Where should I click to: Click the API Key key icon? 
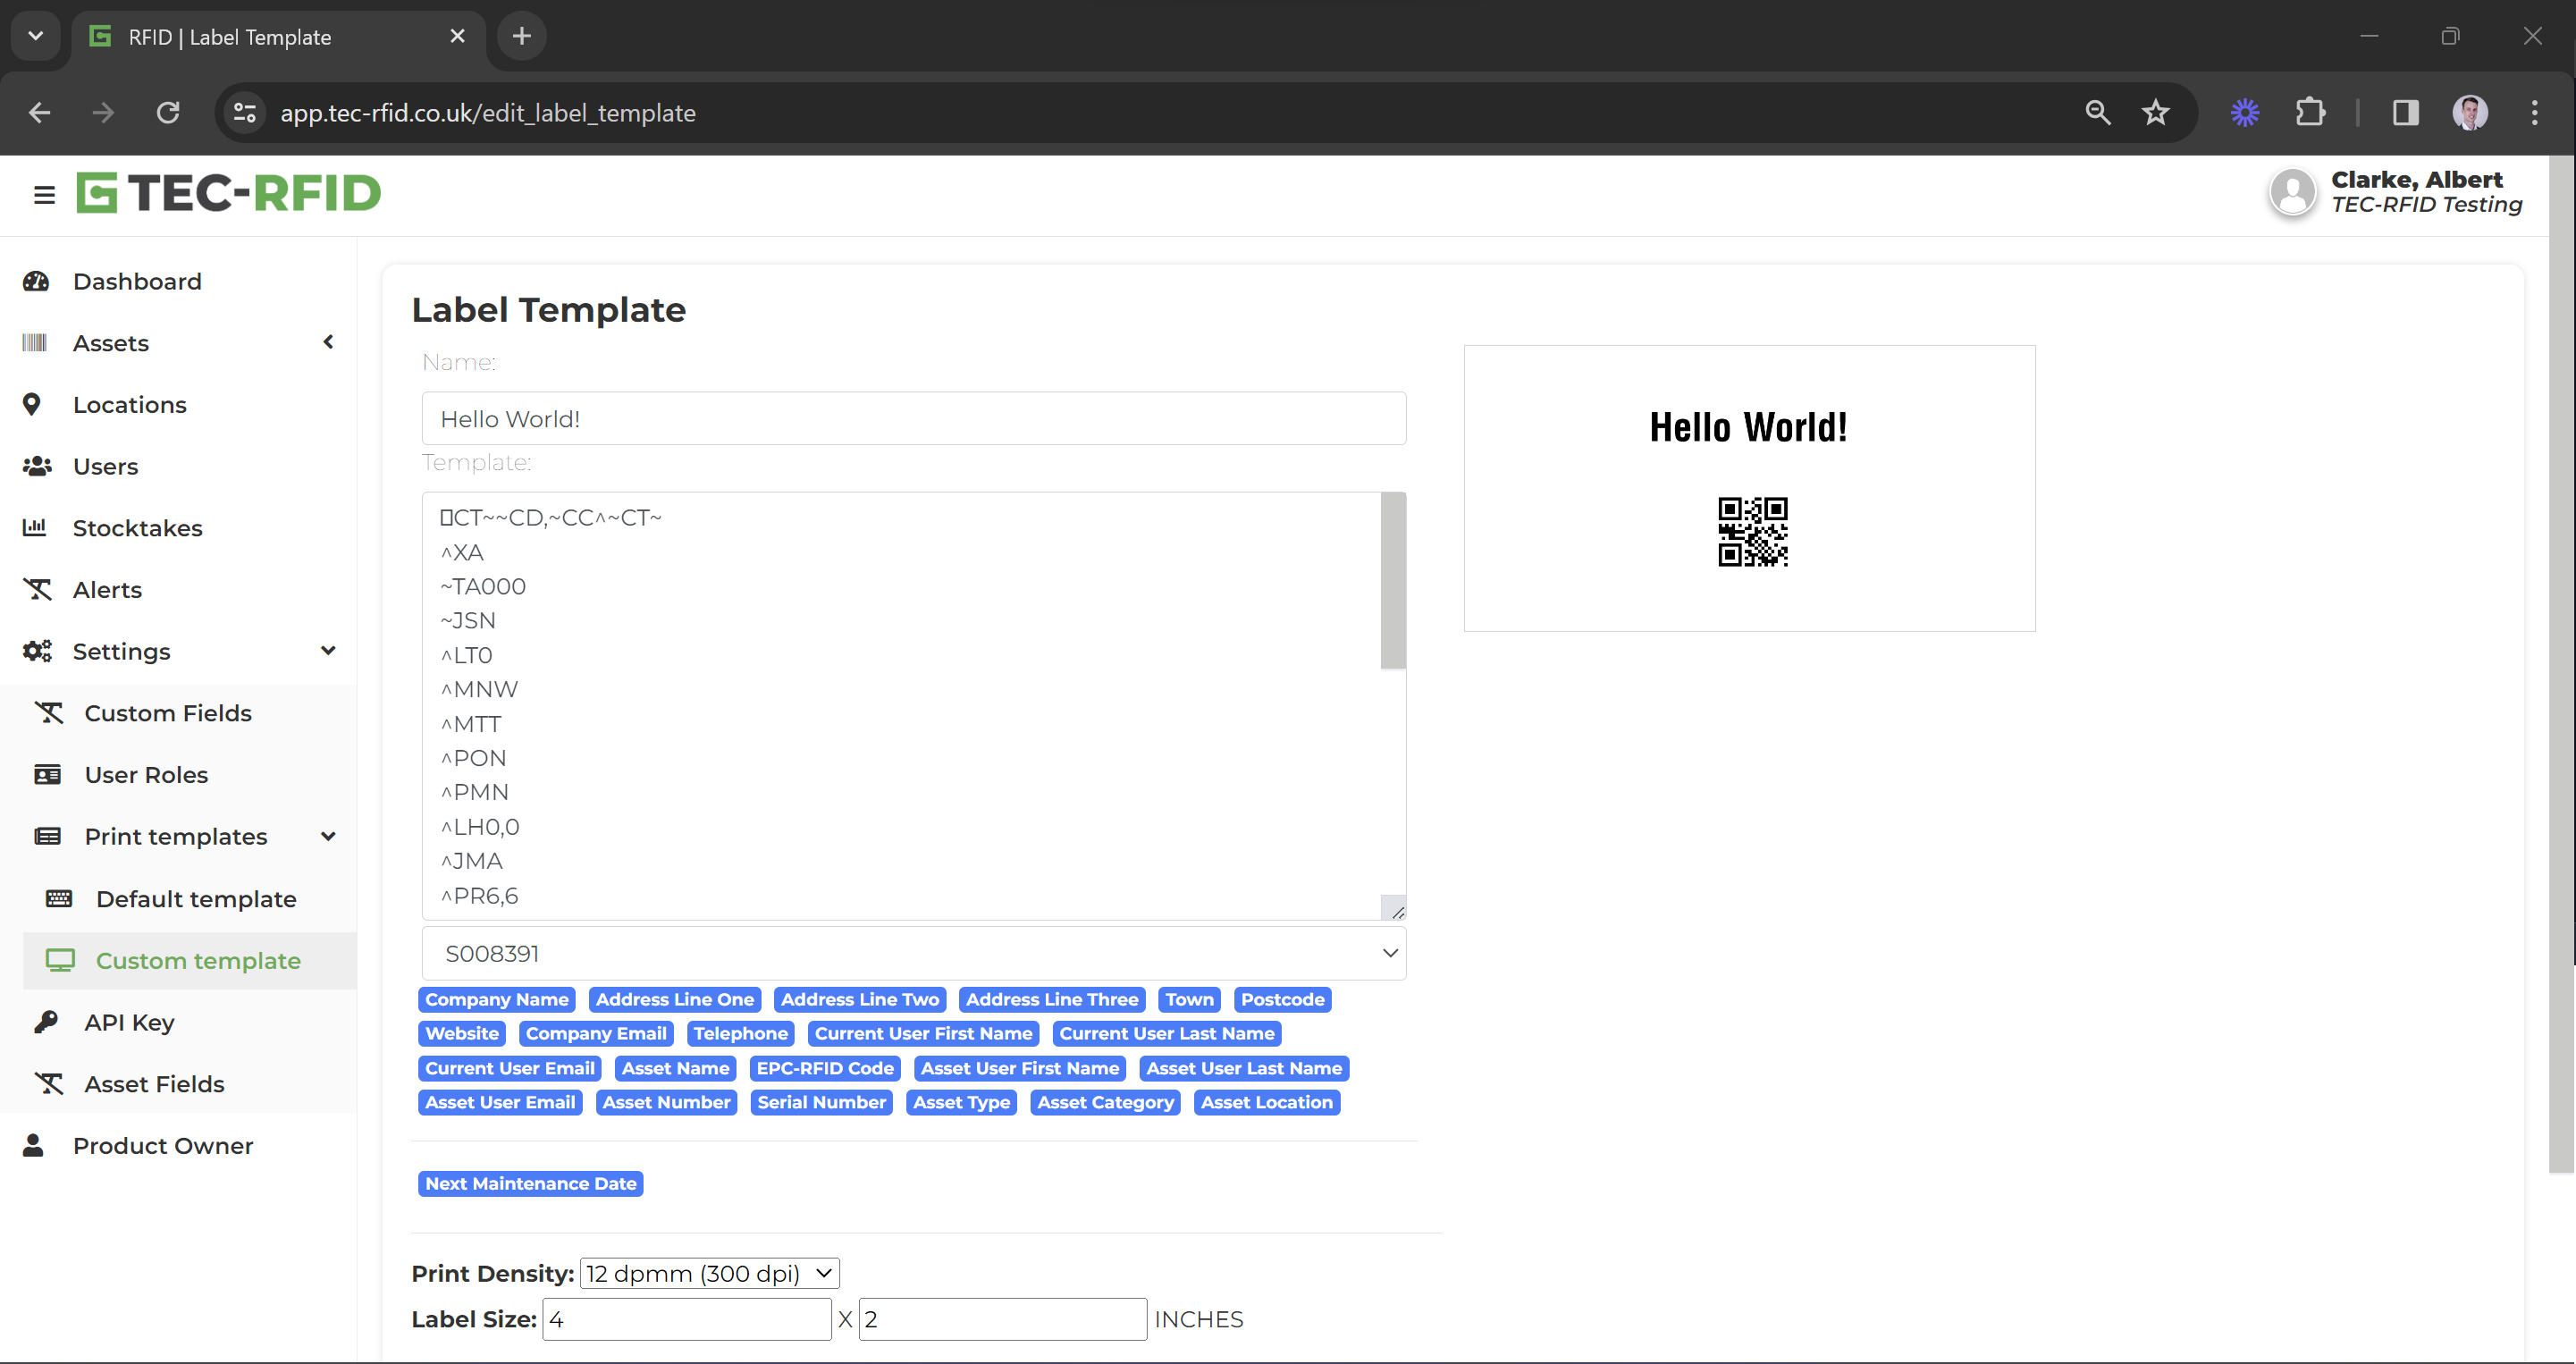pos(46,1021)
